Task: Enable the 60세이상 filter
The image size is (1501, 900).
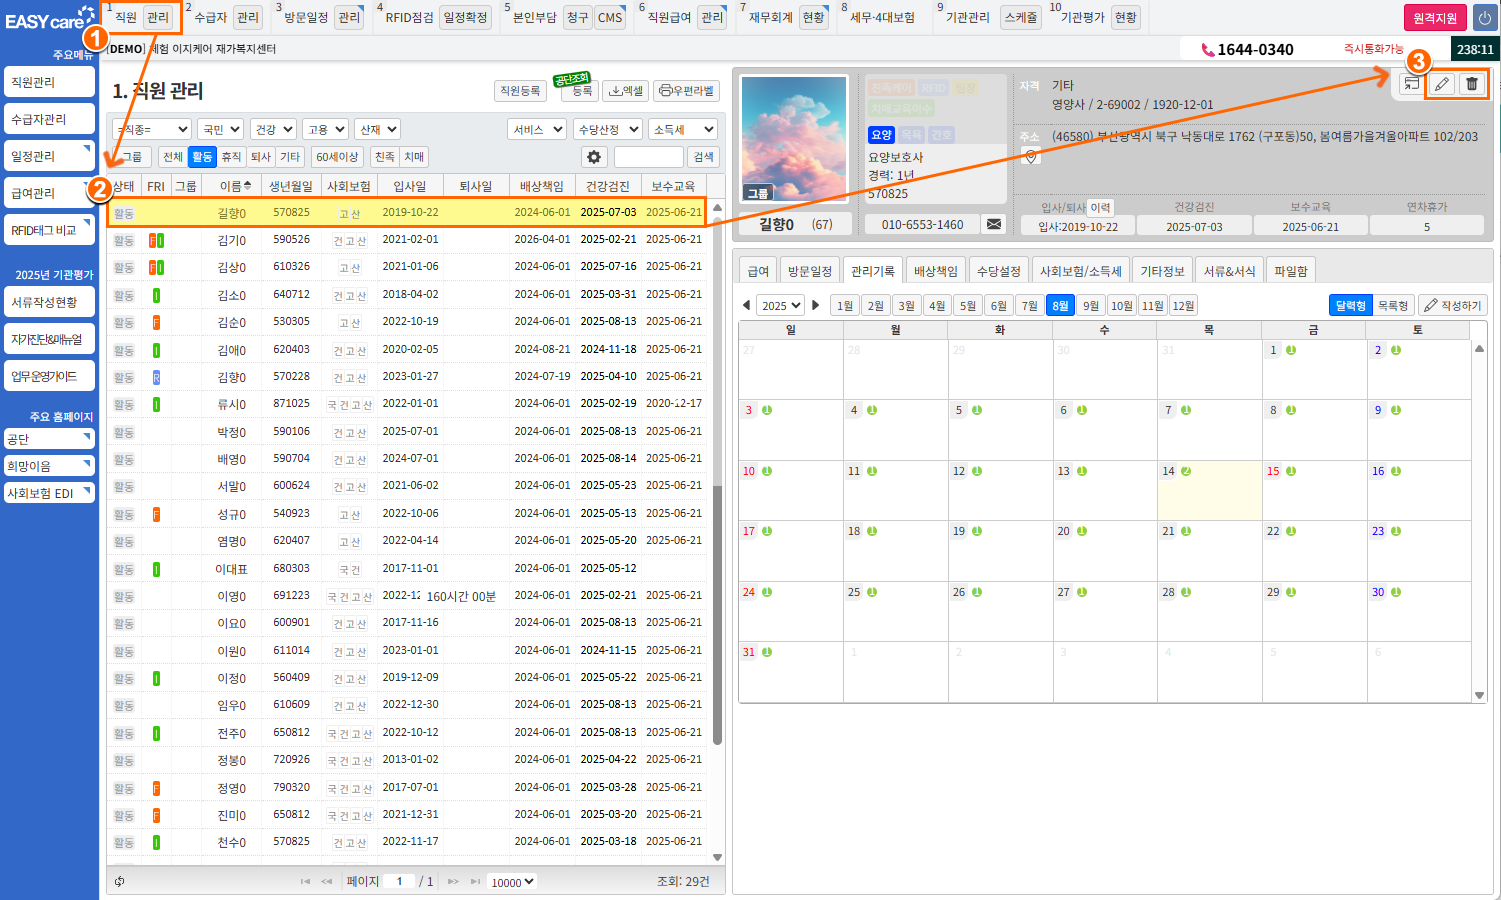Action: [x=337, y=157]
